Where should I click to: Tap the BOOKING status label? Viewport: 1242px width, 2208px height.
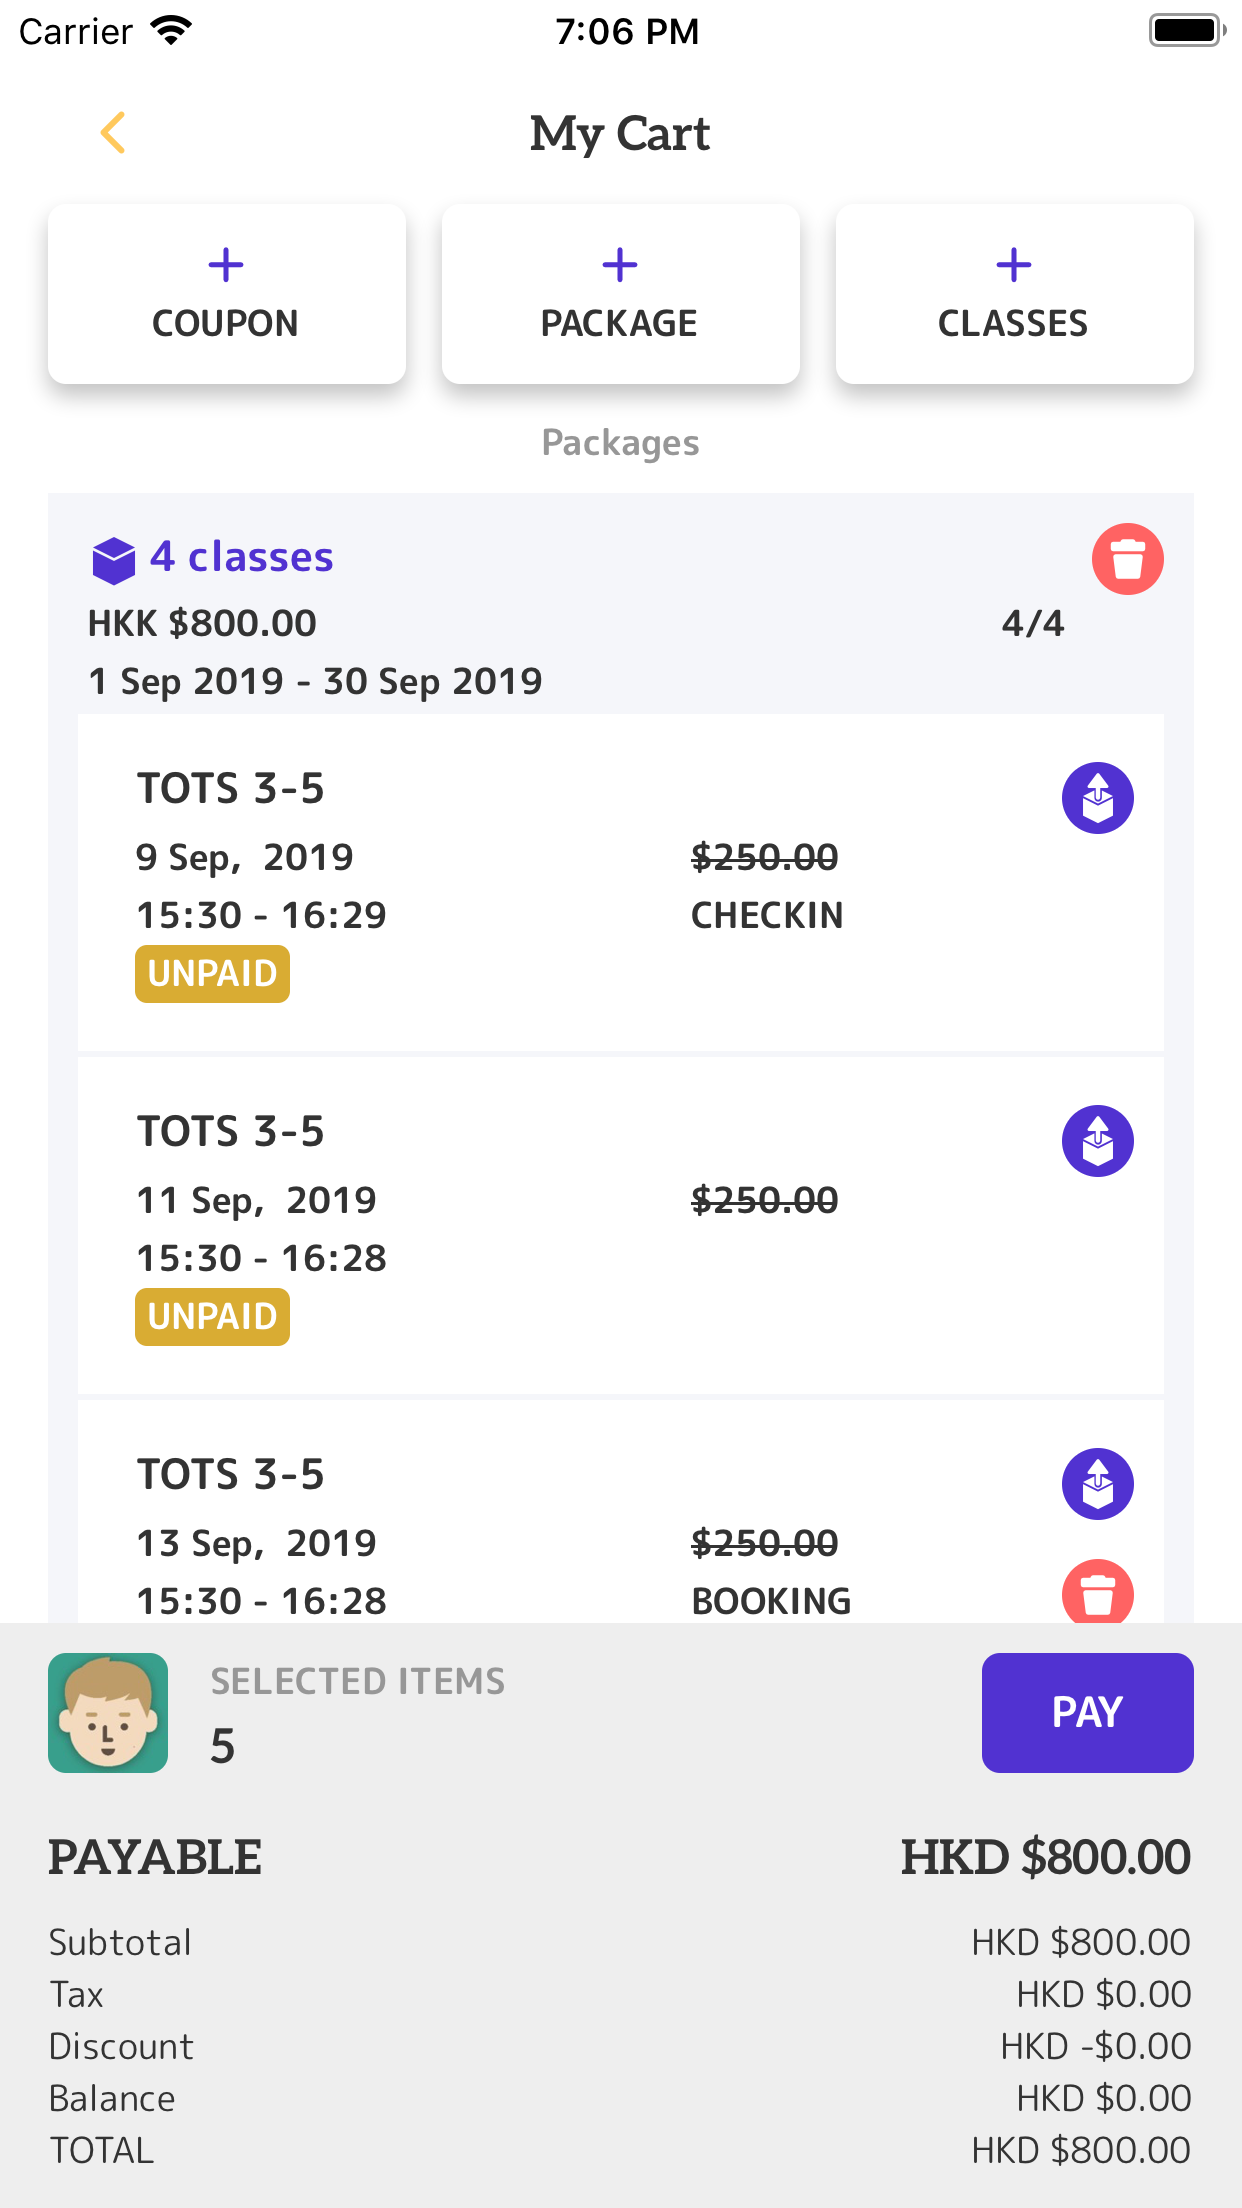coord(771,1601)
